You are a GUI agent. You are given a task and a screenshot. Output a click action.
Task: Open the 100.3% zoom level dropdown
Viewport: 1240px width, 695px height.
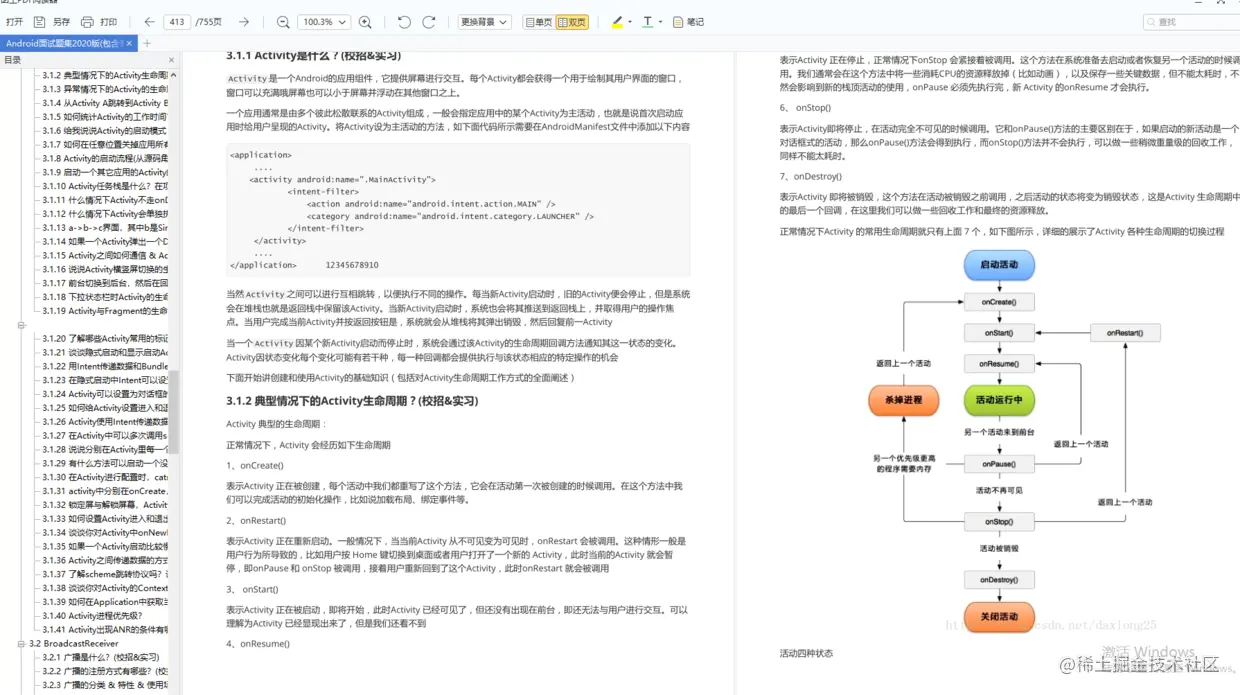[323, 22]
